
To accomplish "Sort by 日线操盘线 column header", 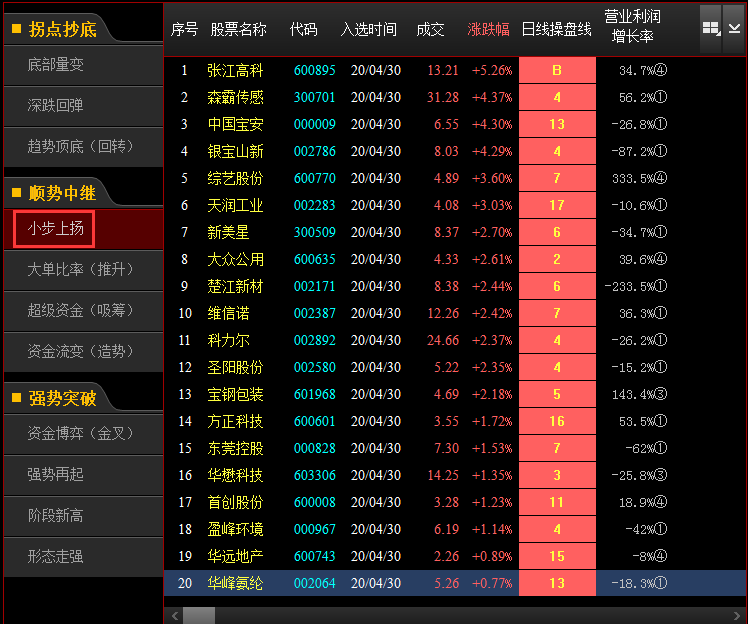I will [x=556, y=30].
